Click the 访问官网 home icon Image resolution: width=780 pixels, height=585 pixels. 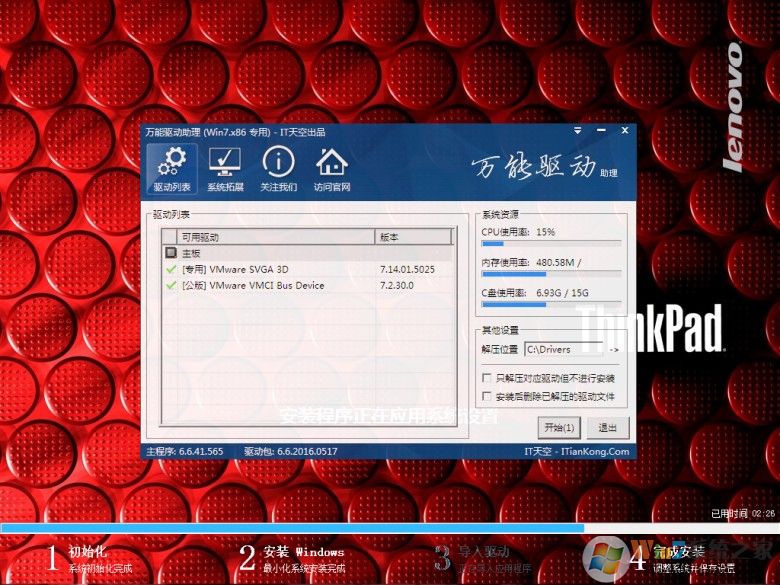tap(331, 168)
